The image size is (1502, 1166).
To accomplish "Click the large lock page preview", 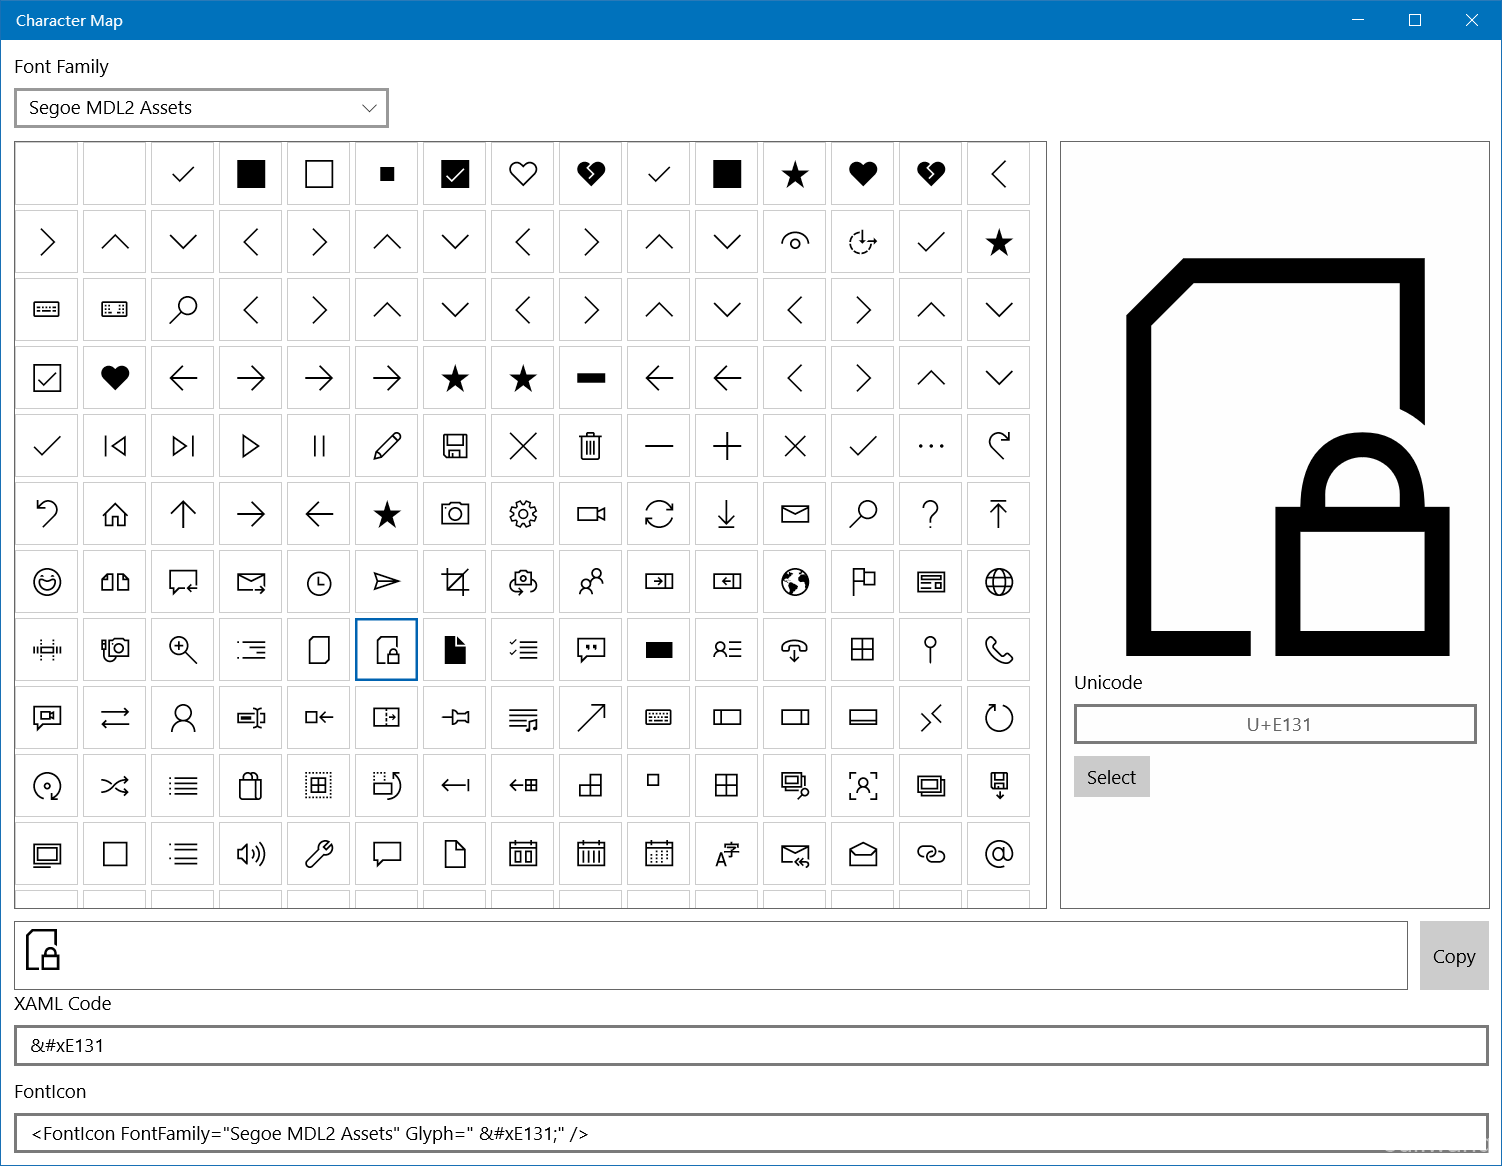I will [x=1288, y=457].
